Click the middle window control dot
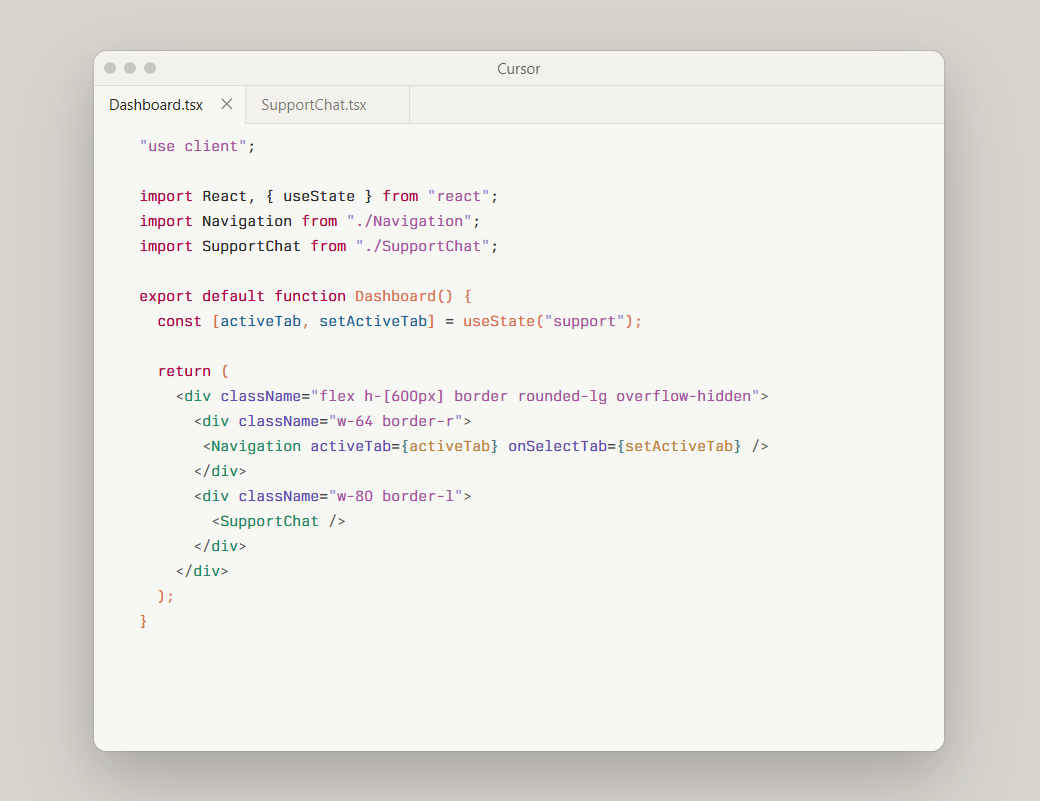The width and height of the screenshot is (1040, 801). (130, 68)
